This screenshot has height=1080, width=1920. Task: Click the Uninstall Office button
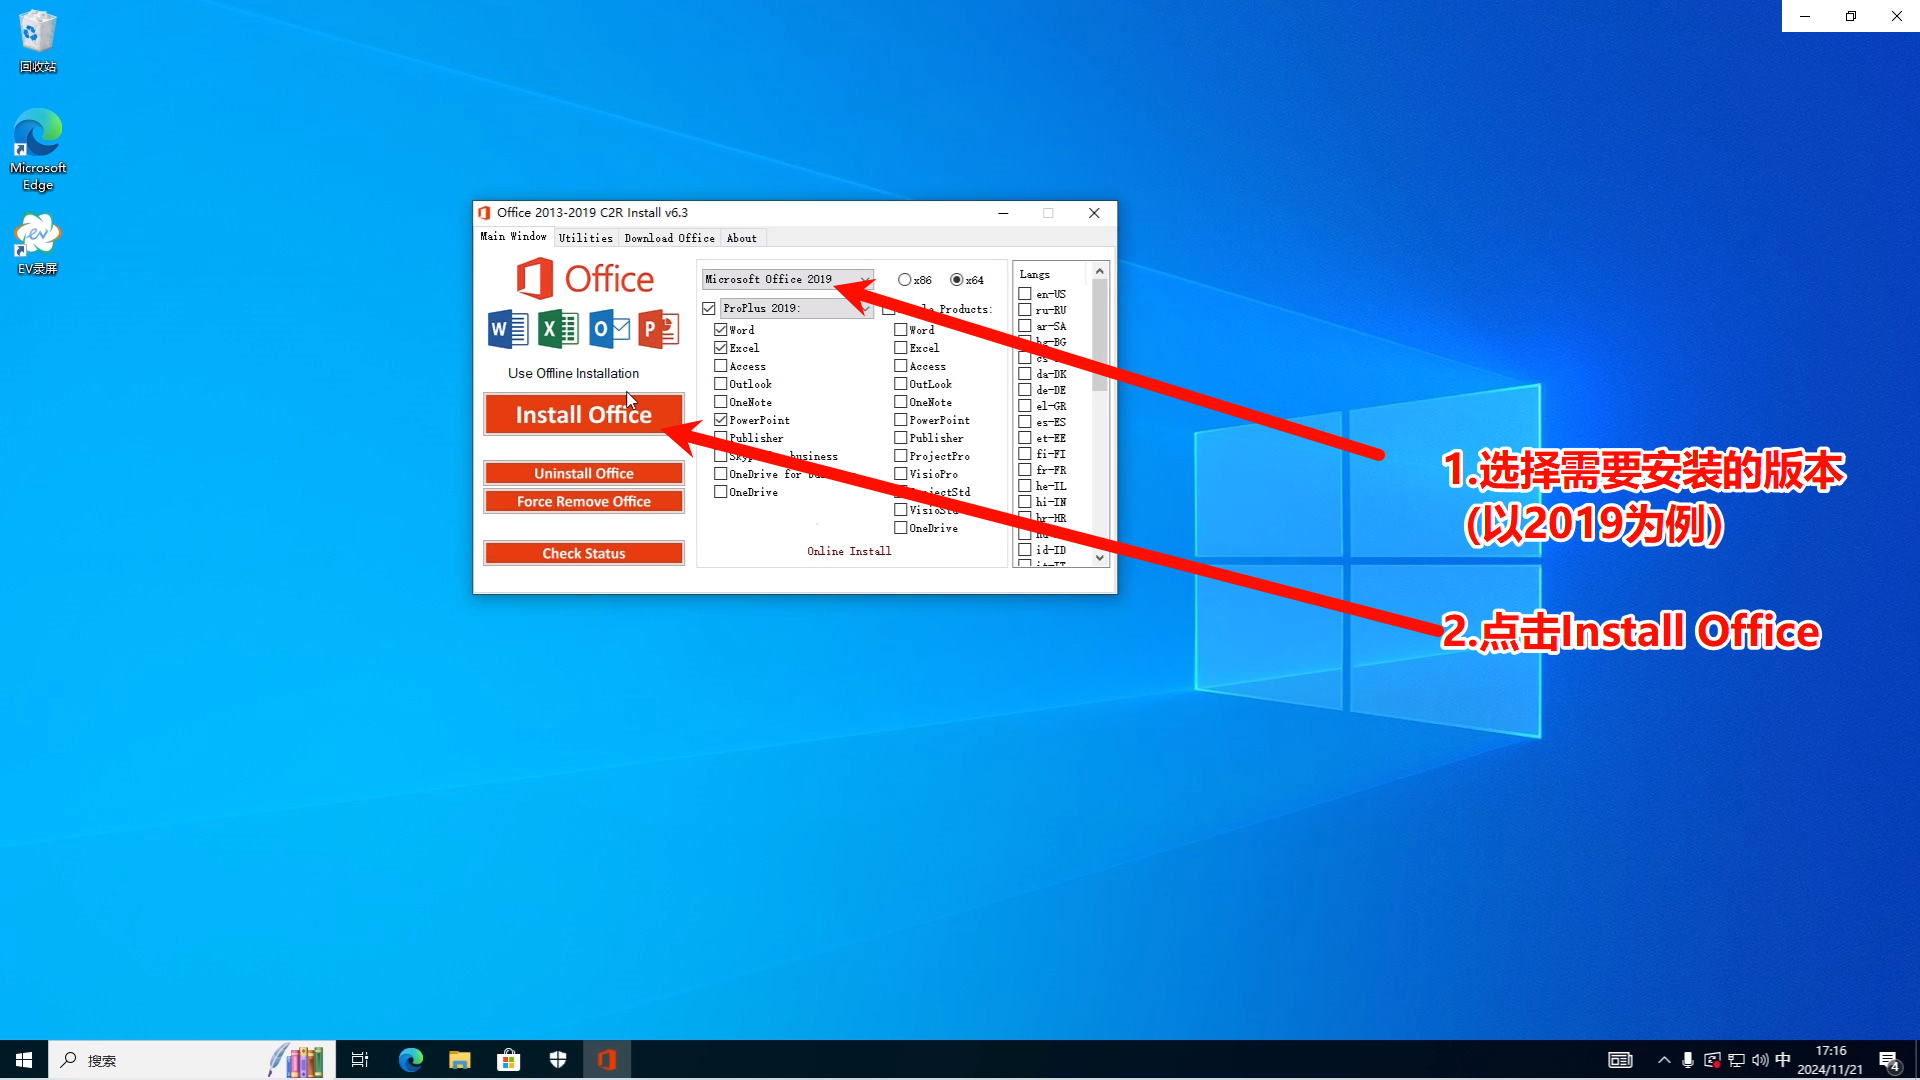584,473
